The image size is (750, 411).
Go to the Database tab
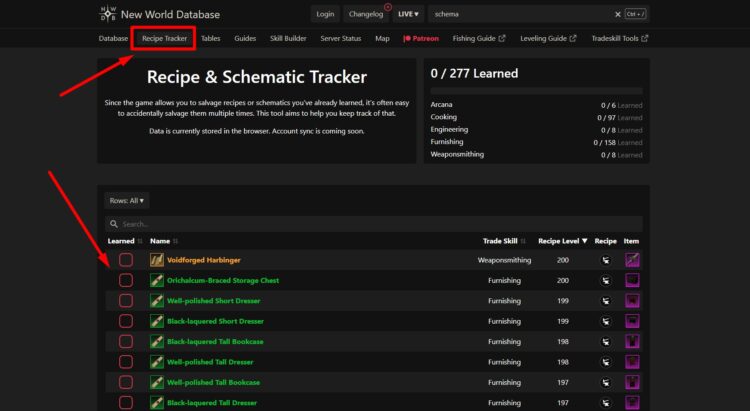pos(113,38)
